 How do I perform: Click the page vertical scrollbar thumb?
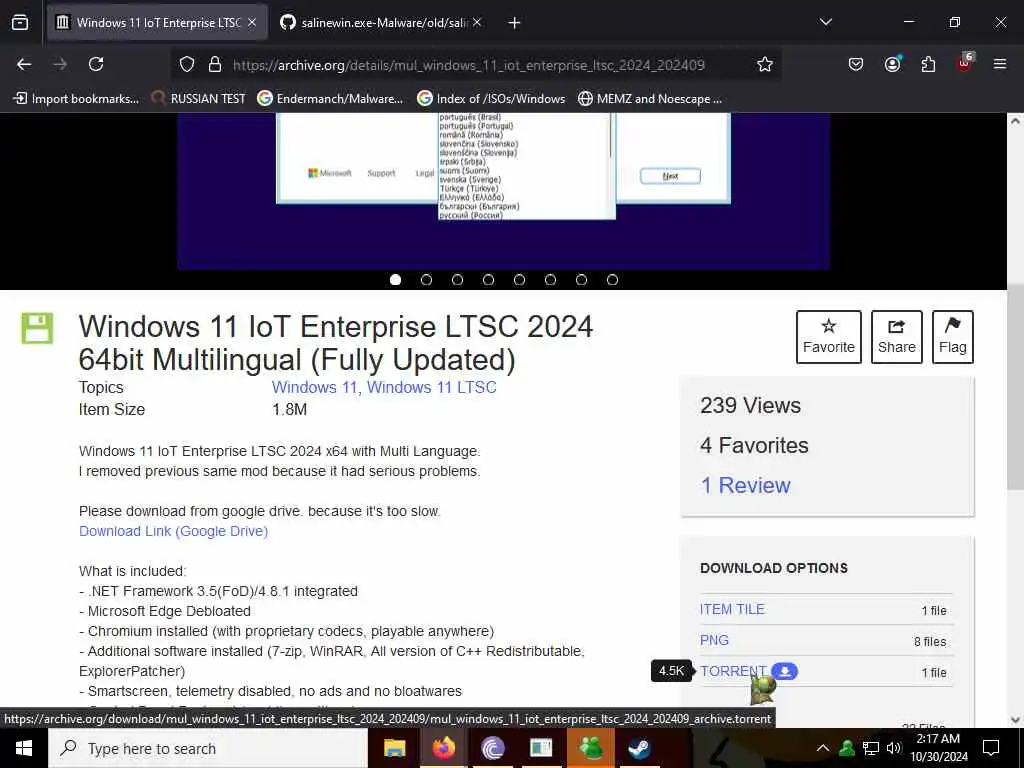pyautogui.click(x=1015, y=387)
